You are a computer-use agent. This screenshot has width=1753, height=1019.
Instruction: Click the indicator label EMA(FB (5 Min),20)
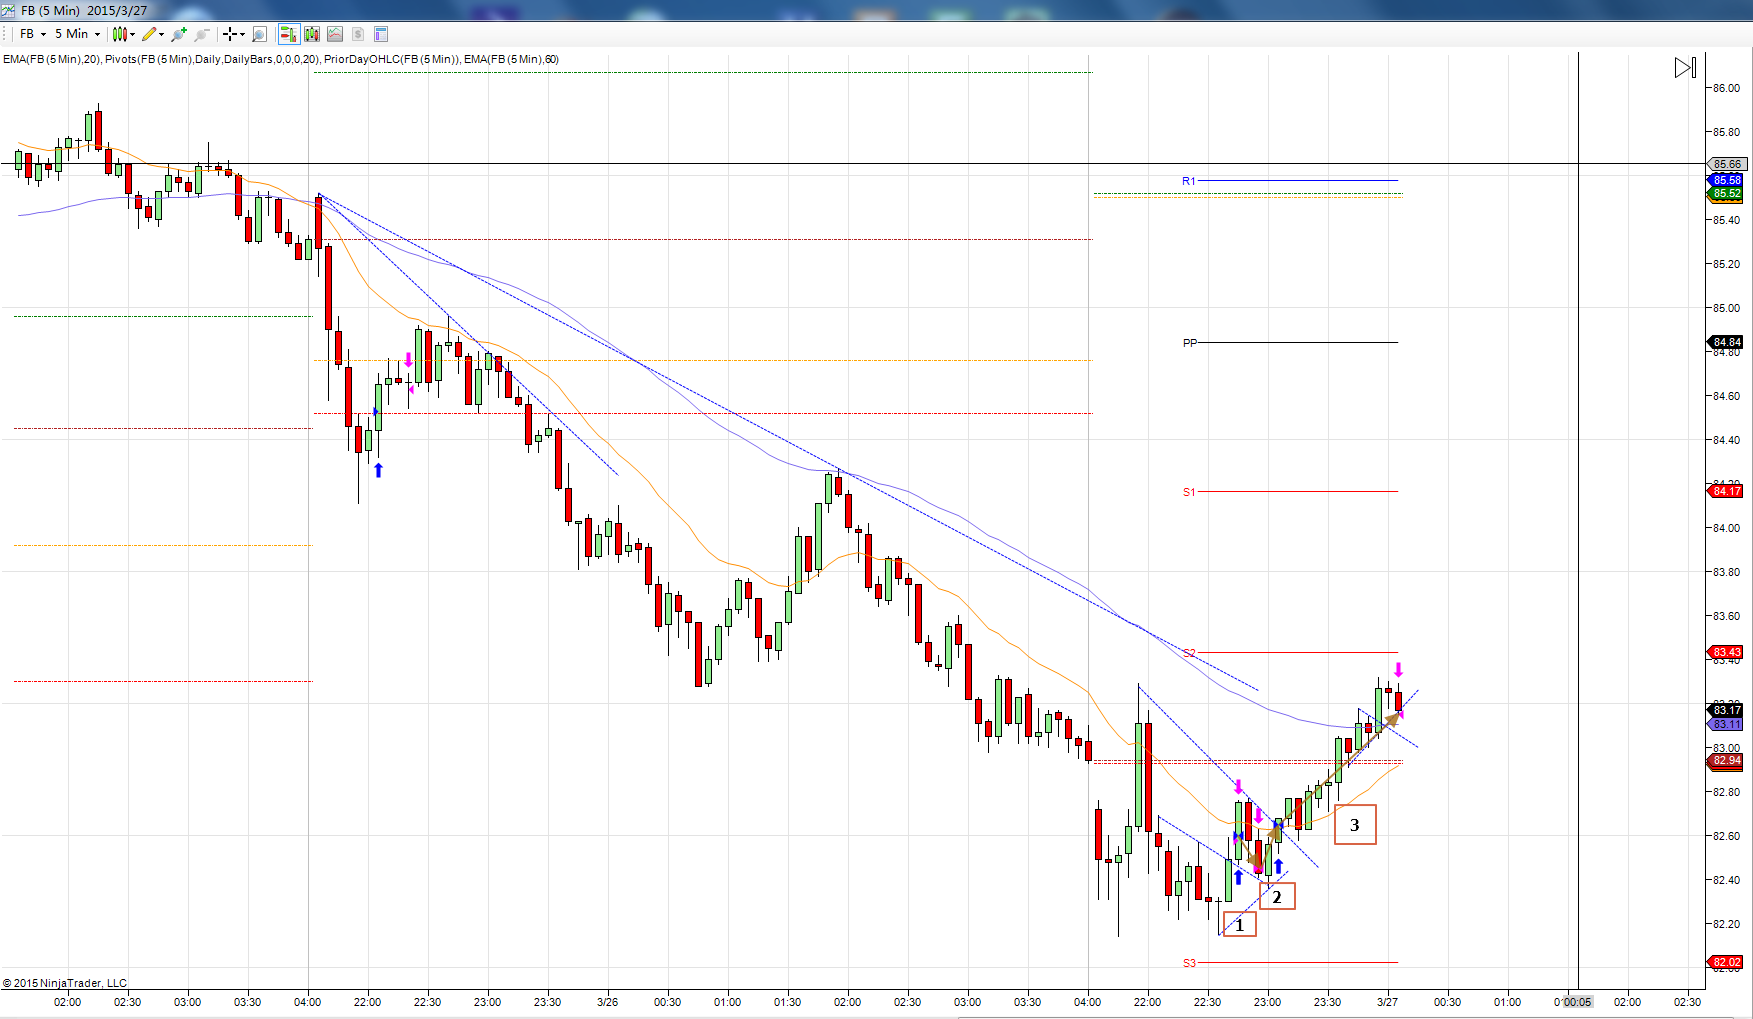pos(51,59)
